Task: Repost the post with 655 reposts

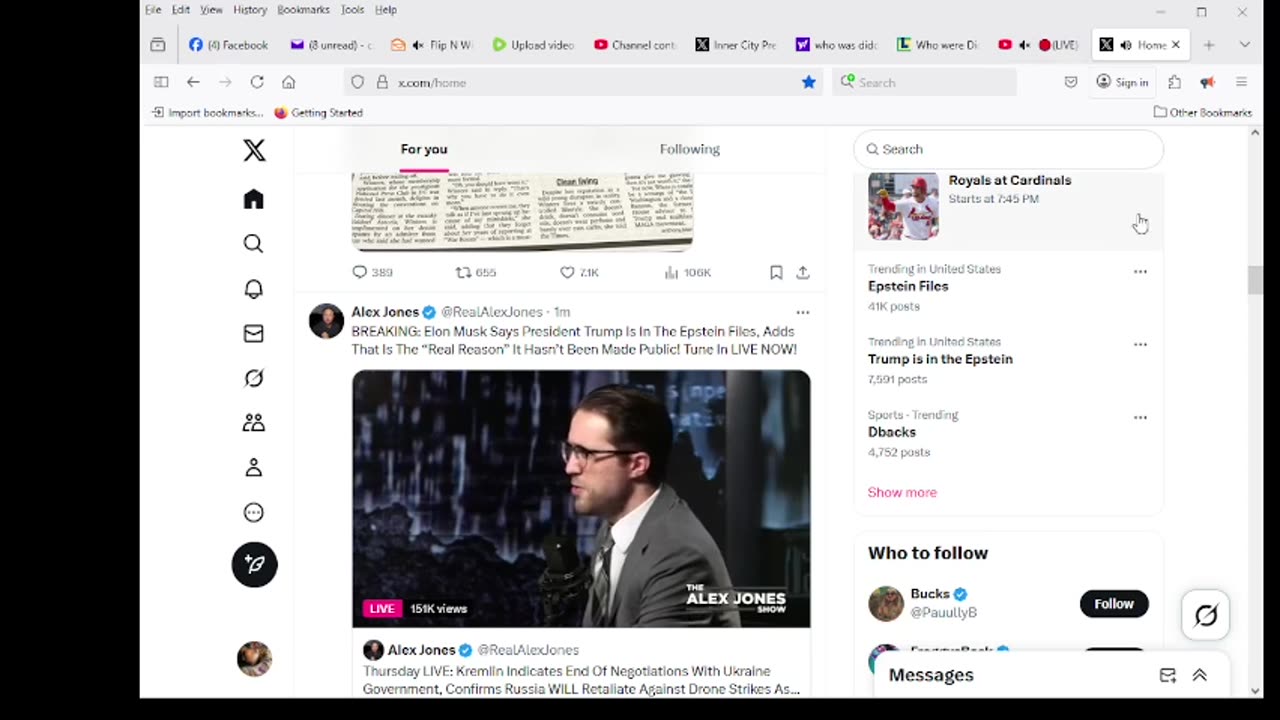Action: click(x=476, y=272)
